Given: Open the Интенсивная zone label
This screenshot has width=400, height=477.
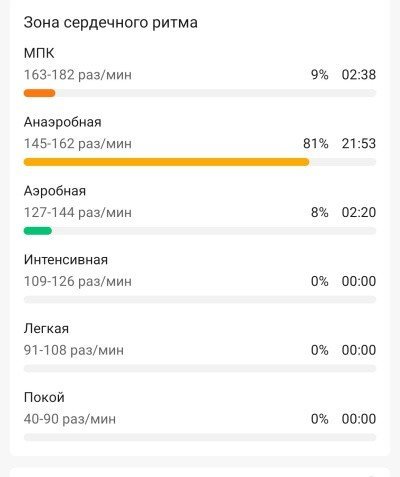Looking at the screenshot, I should pyautogui.click(x=66, y=260).
